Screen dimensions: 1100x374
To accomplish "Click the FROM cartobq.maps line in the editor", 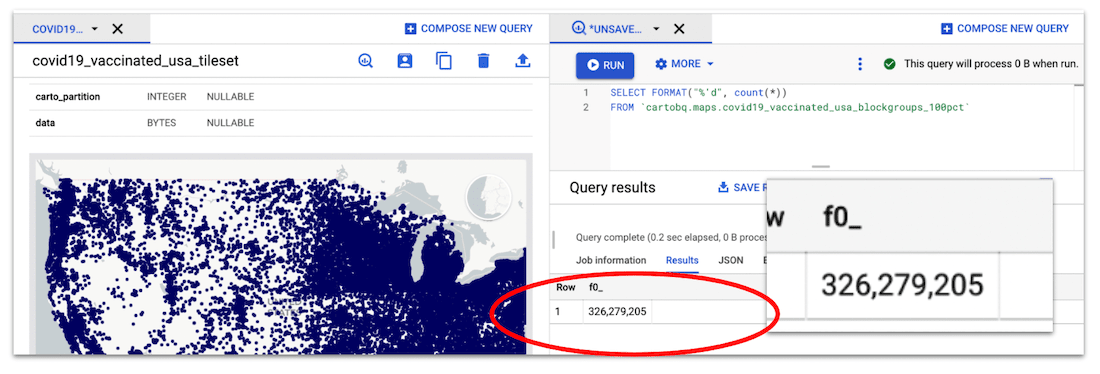I will [791, 108].
